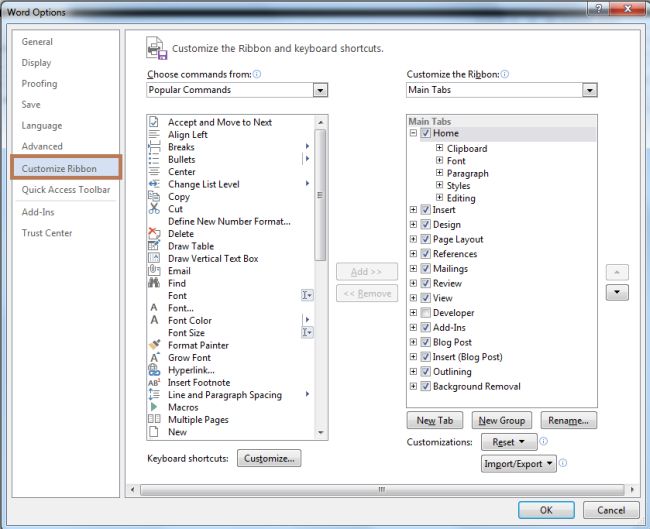
Task: Expand the Clipboard group
Action: 439,148
